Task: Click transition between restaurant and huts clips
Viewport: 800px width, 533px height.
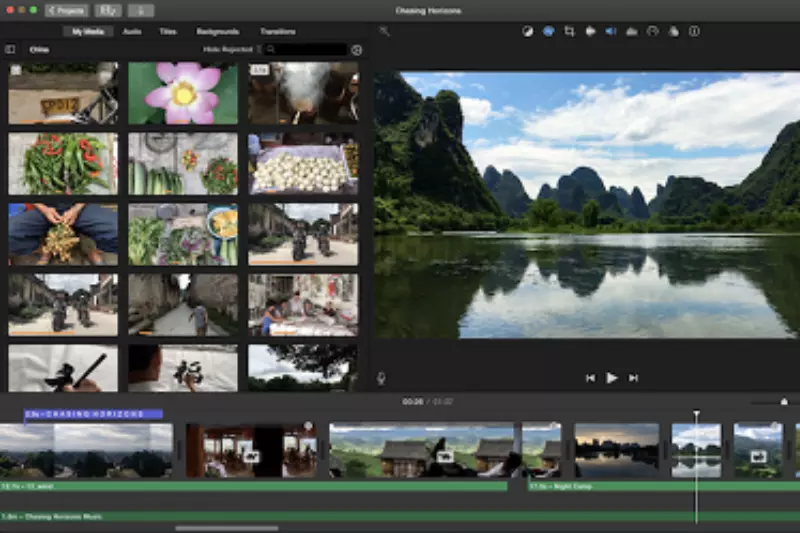Action: 323,450
